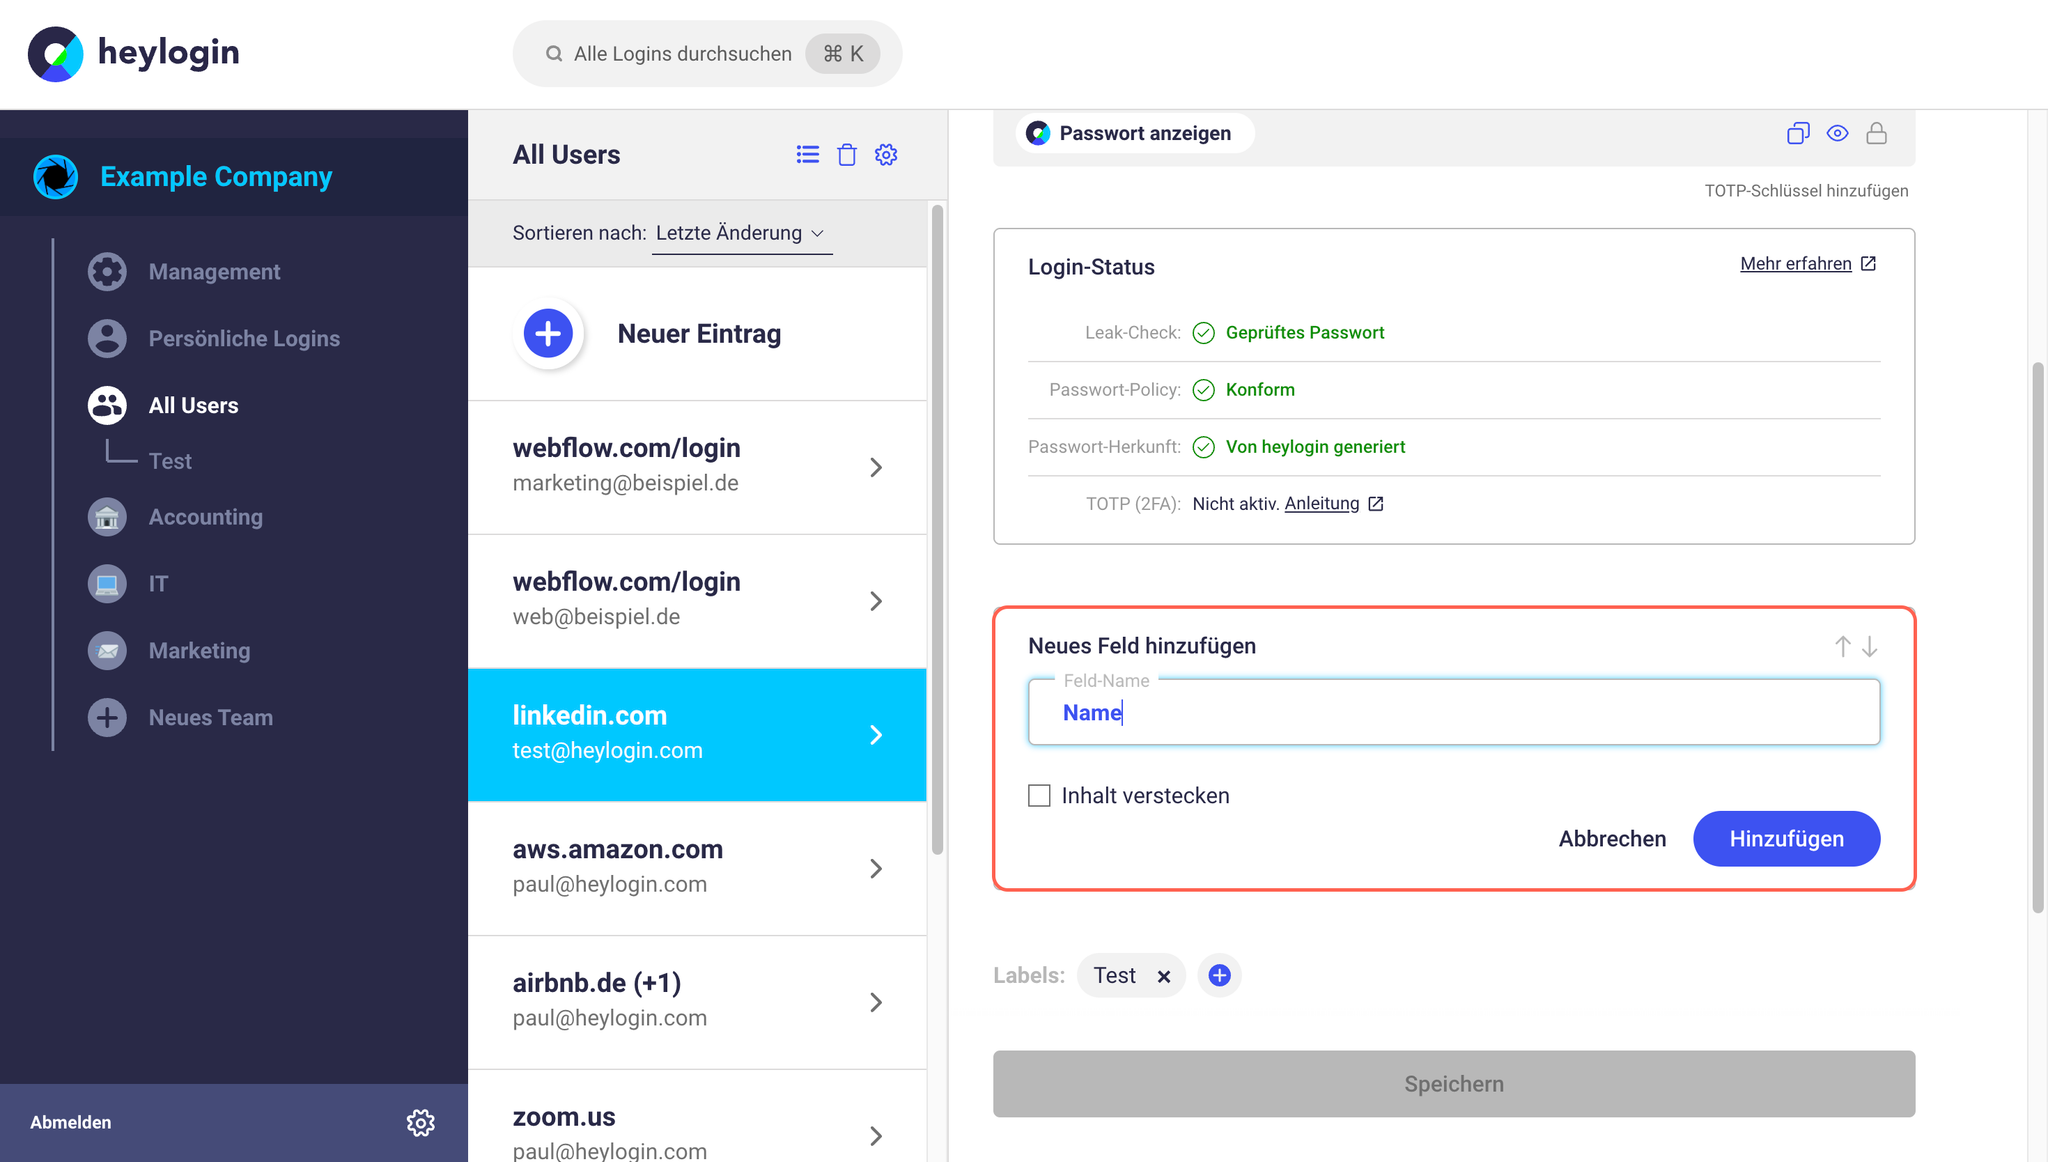This screenshot has height=1162, width=2048.
Task: Click the heylogin icon in Passwort anzeigen
Action: (1038, 133)
